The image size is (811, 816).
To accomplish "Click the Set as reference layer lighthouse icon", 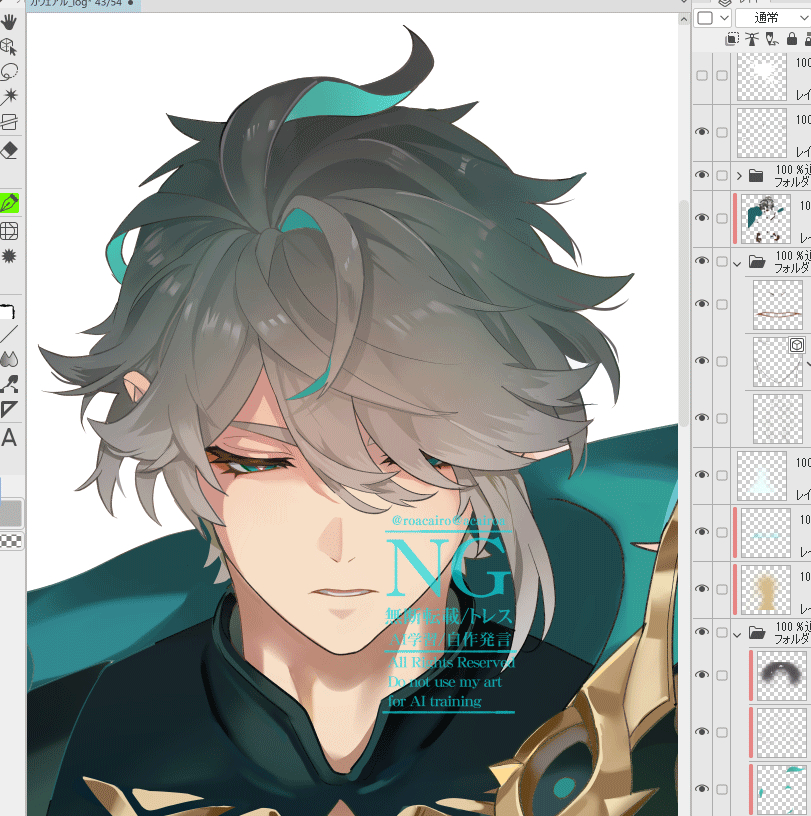I will (x=752, y=39).
